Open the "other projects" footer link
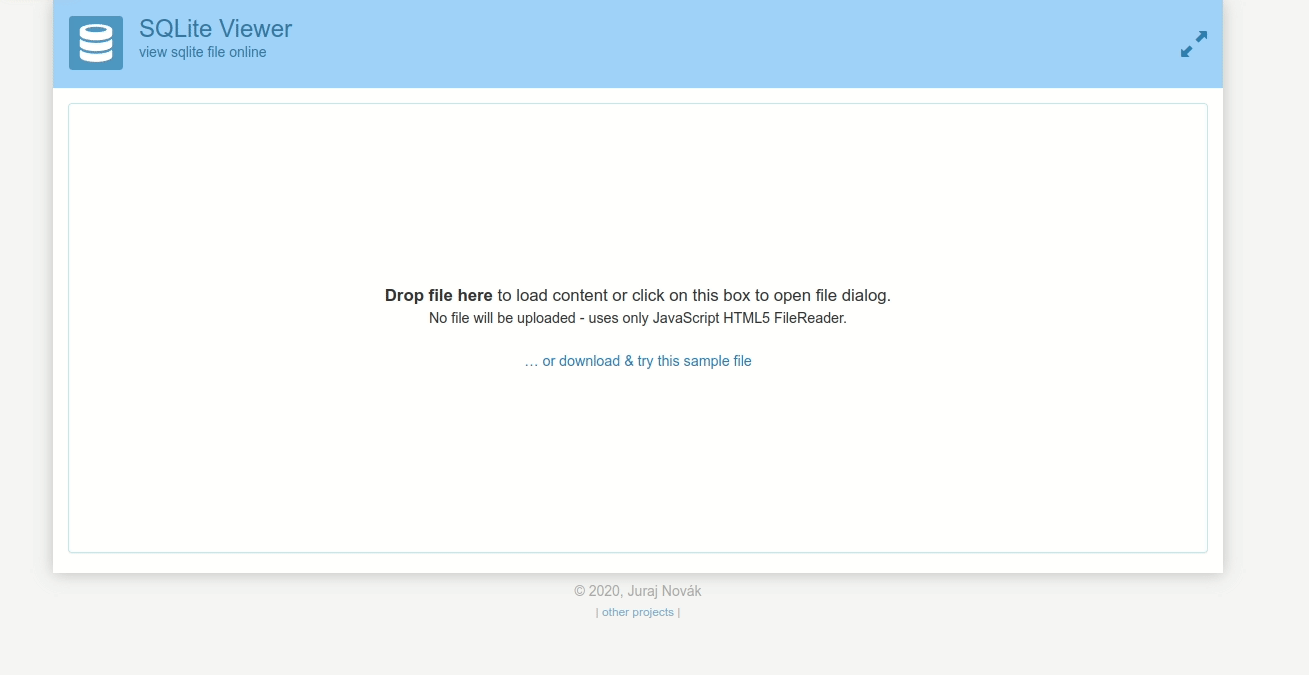Viewport: 1309px width, 675px height. pyautogui.click(x=638, y=612)
